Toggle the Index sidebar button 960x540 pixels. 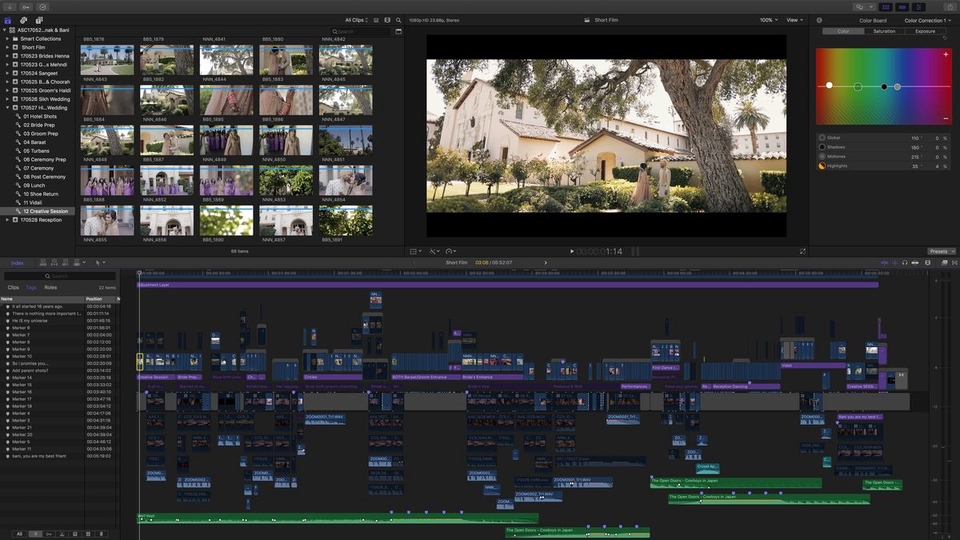[17, 263]
